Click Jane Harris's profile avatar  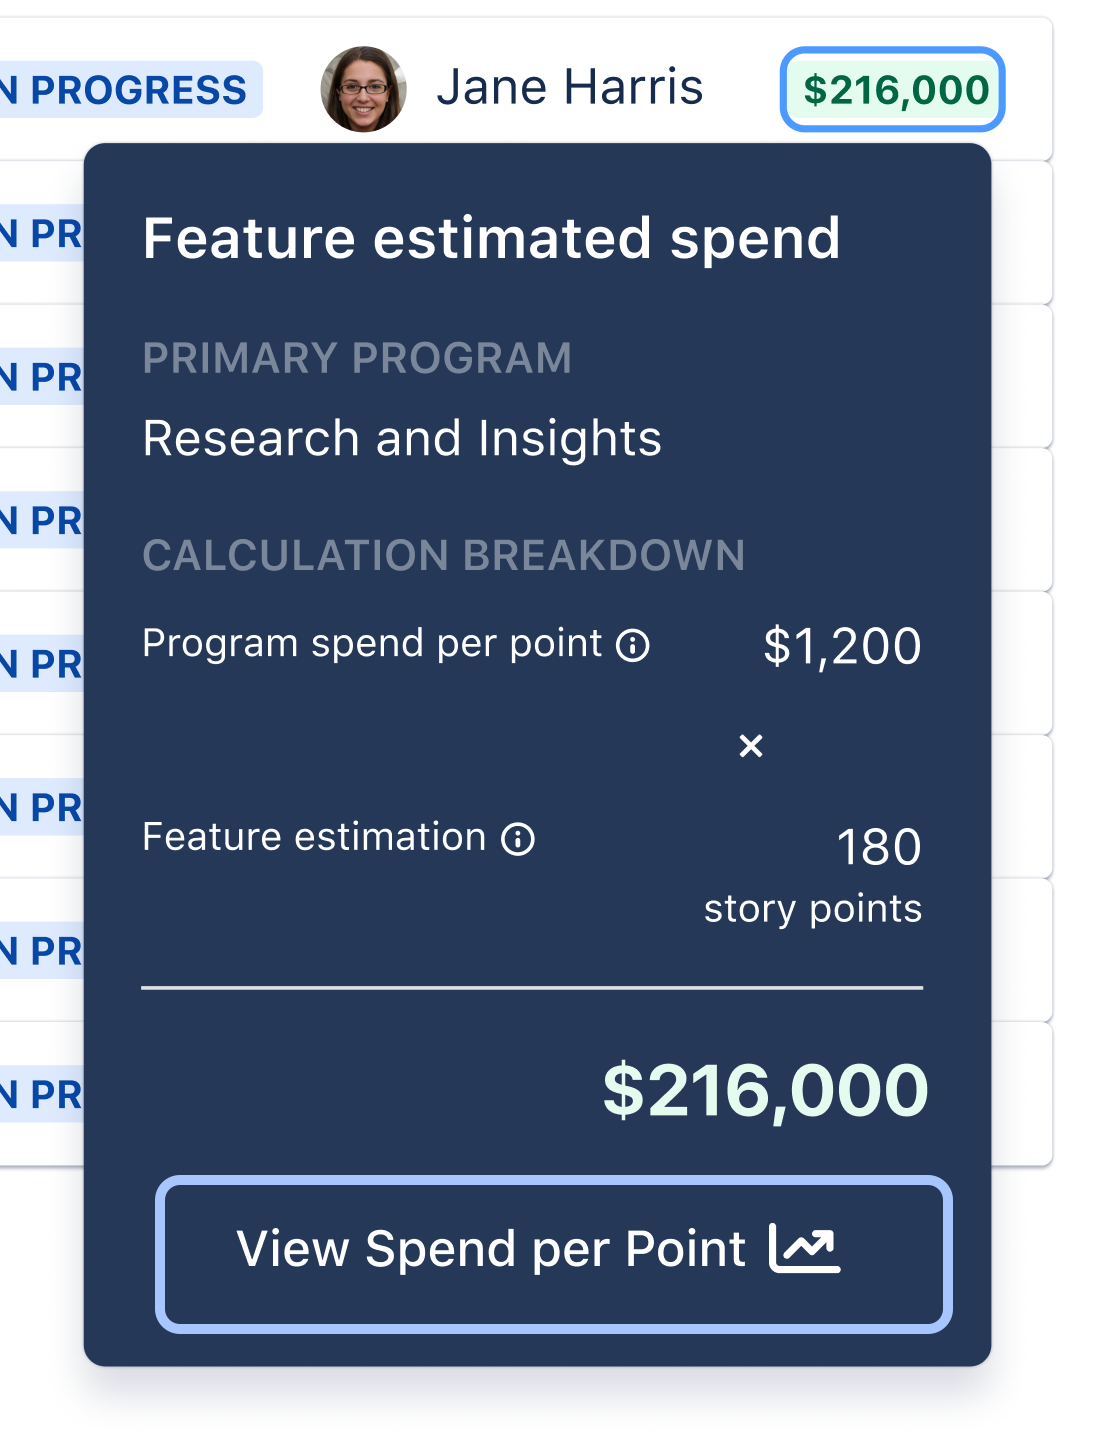click(x=362, y=87)
